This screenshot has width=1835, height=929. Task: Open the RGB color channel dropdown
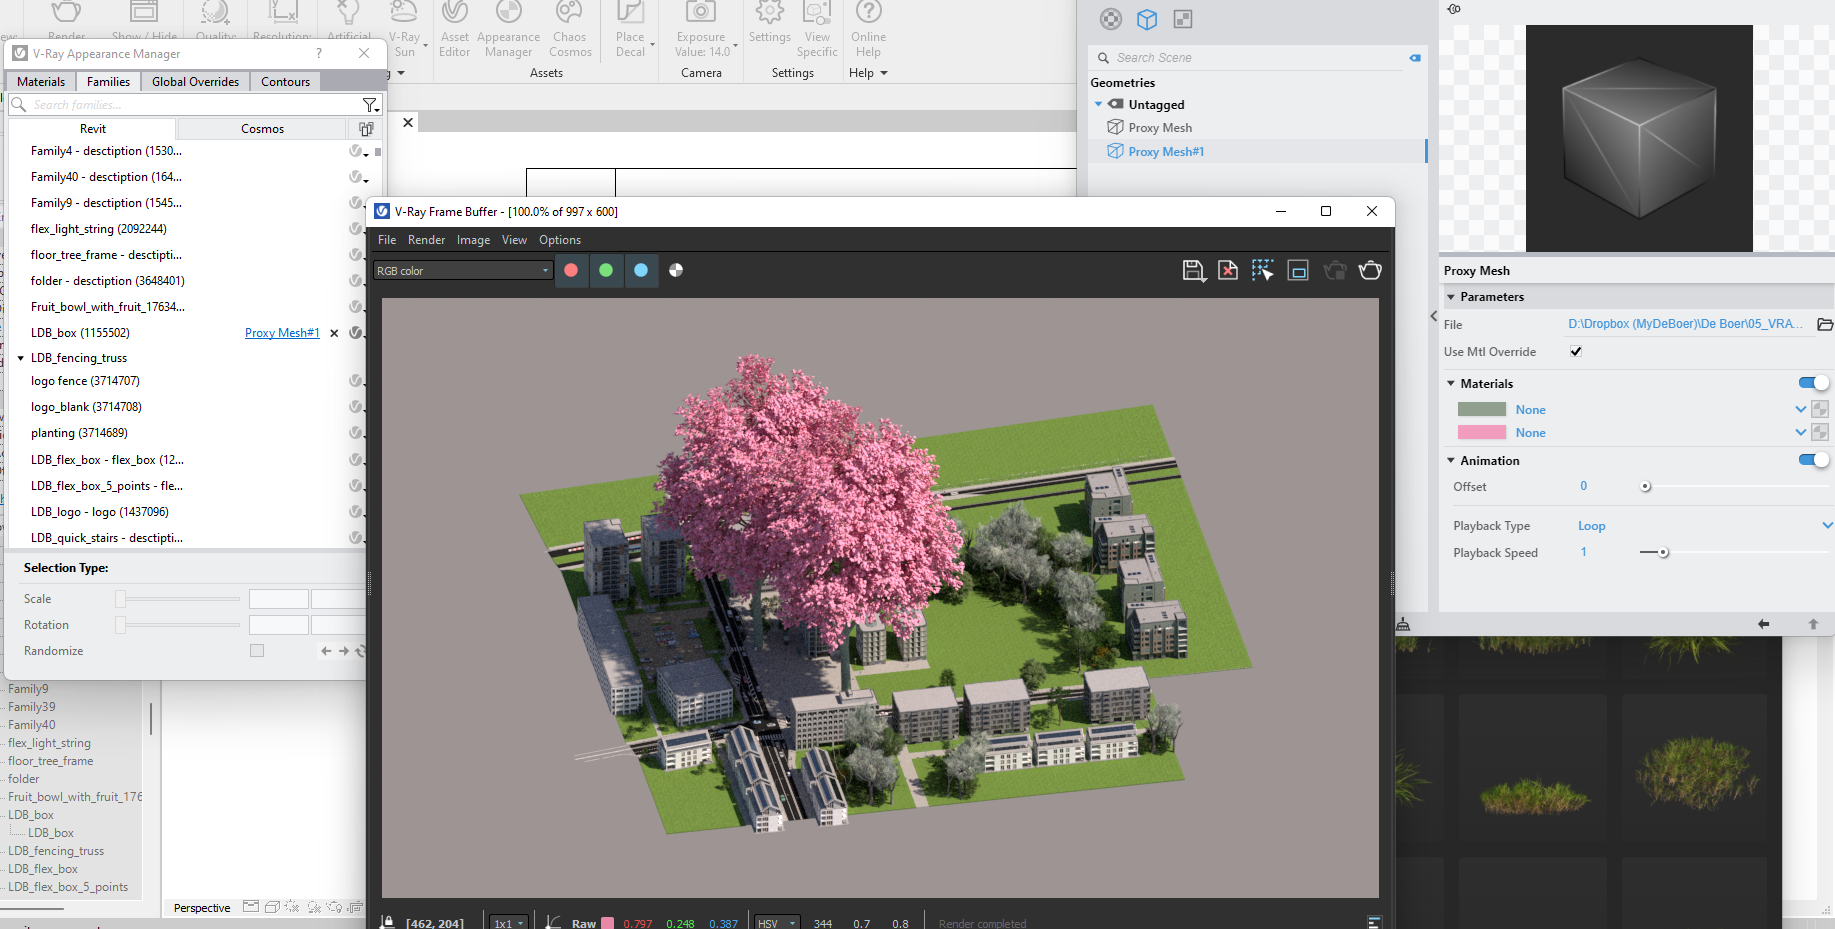[x=463, y=271]
